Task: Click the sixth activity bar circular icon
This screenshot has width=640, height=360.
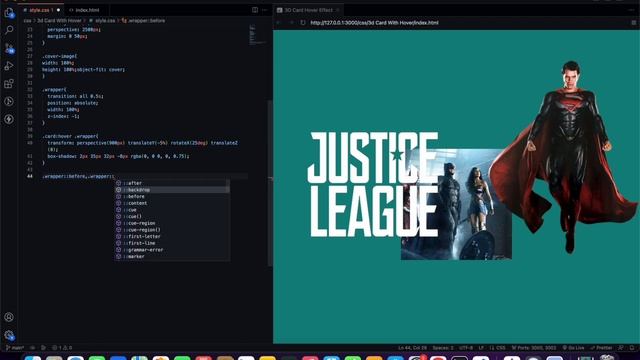Action: pos(9,101)
